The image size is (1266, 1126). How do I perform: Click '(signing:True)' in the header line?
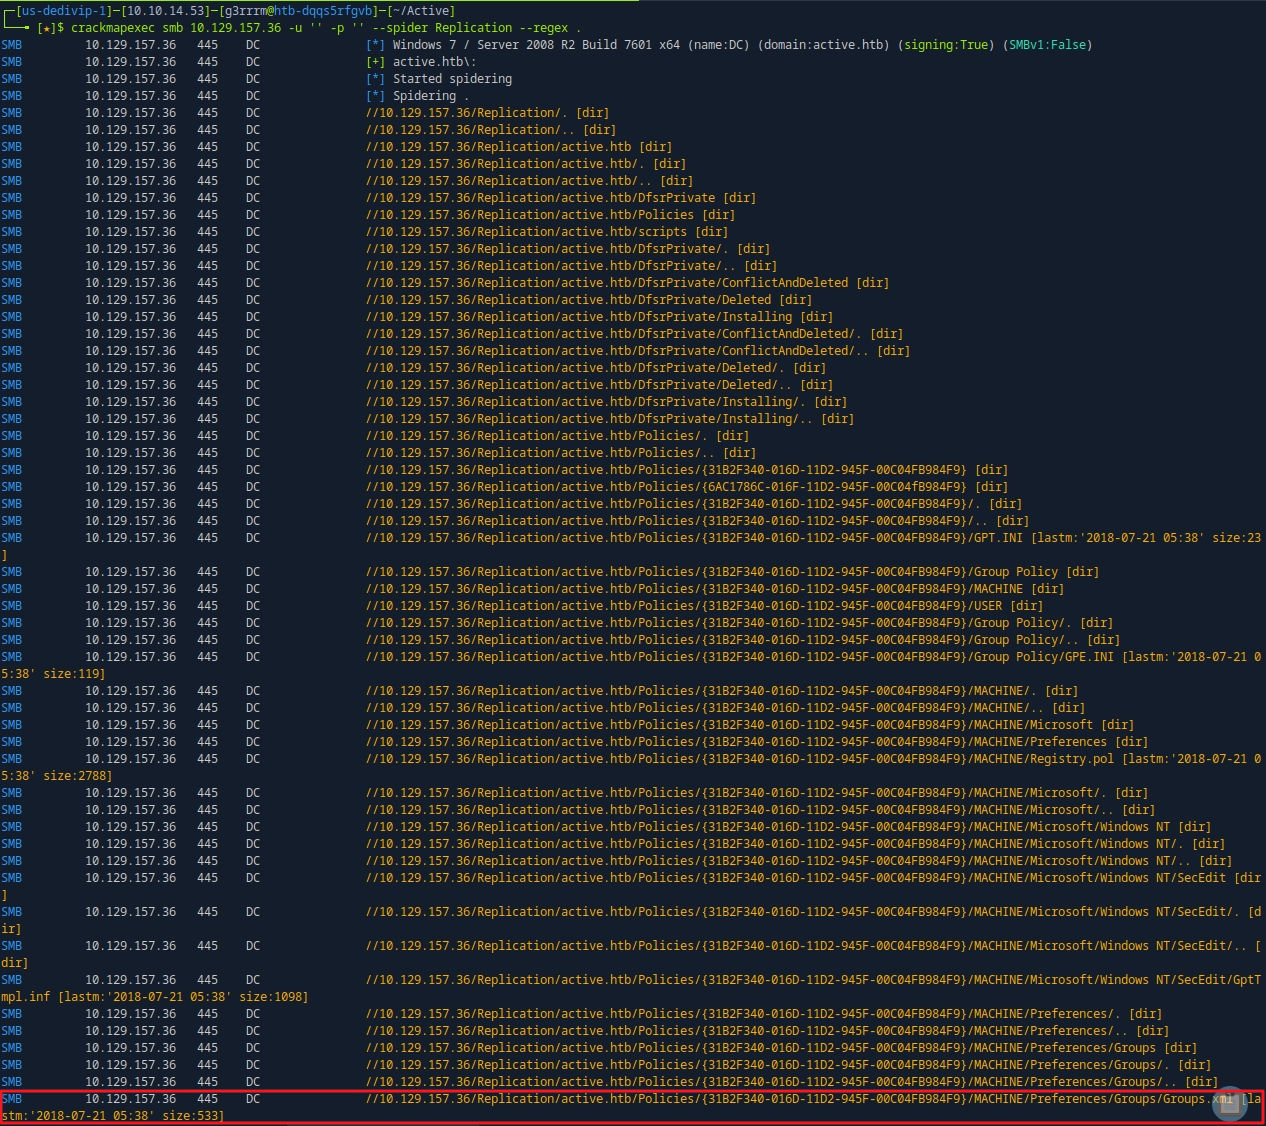point(946,45)
